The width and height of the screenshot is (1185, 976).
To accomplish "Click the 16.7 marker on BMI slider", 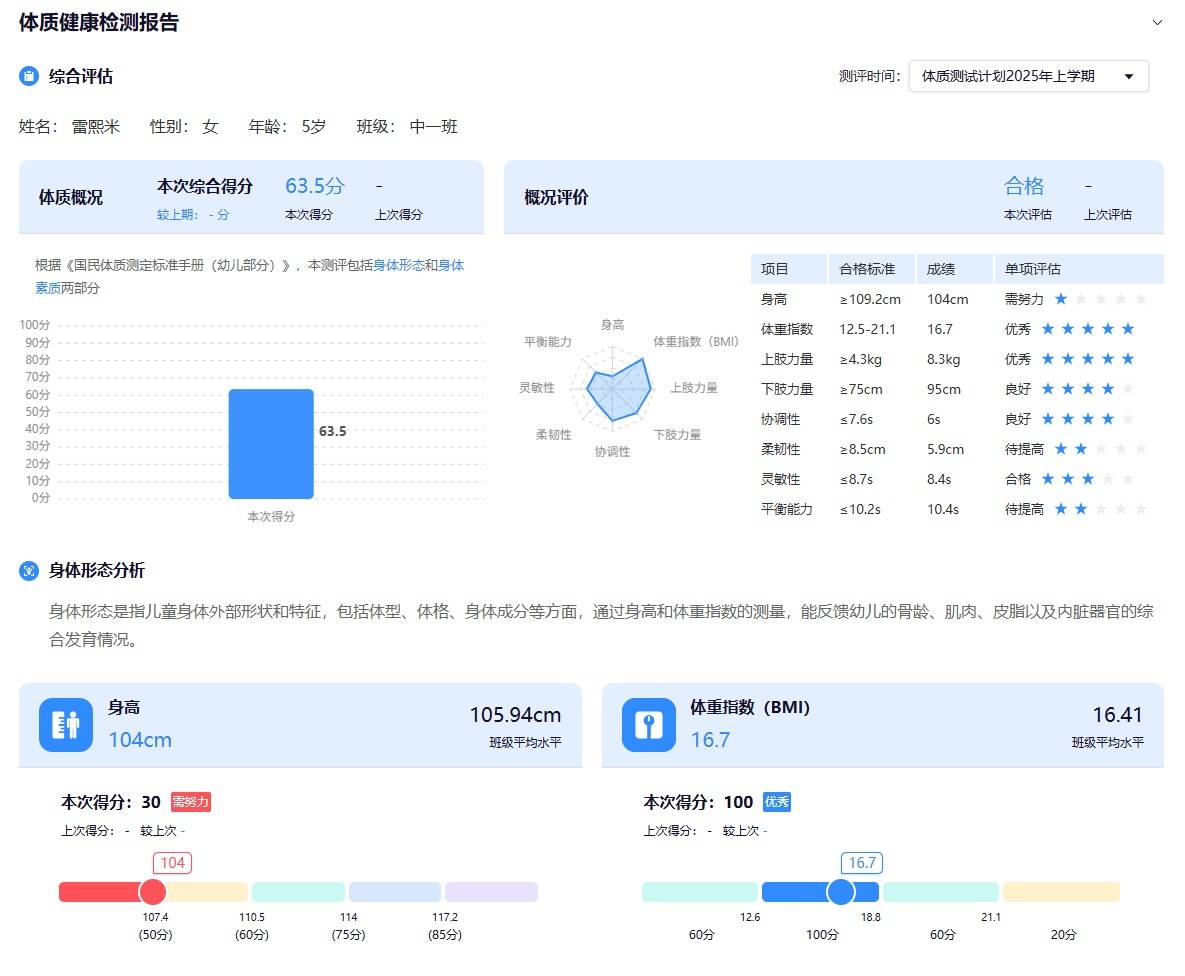I will click(x=841, y=892).
